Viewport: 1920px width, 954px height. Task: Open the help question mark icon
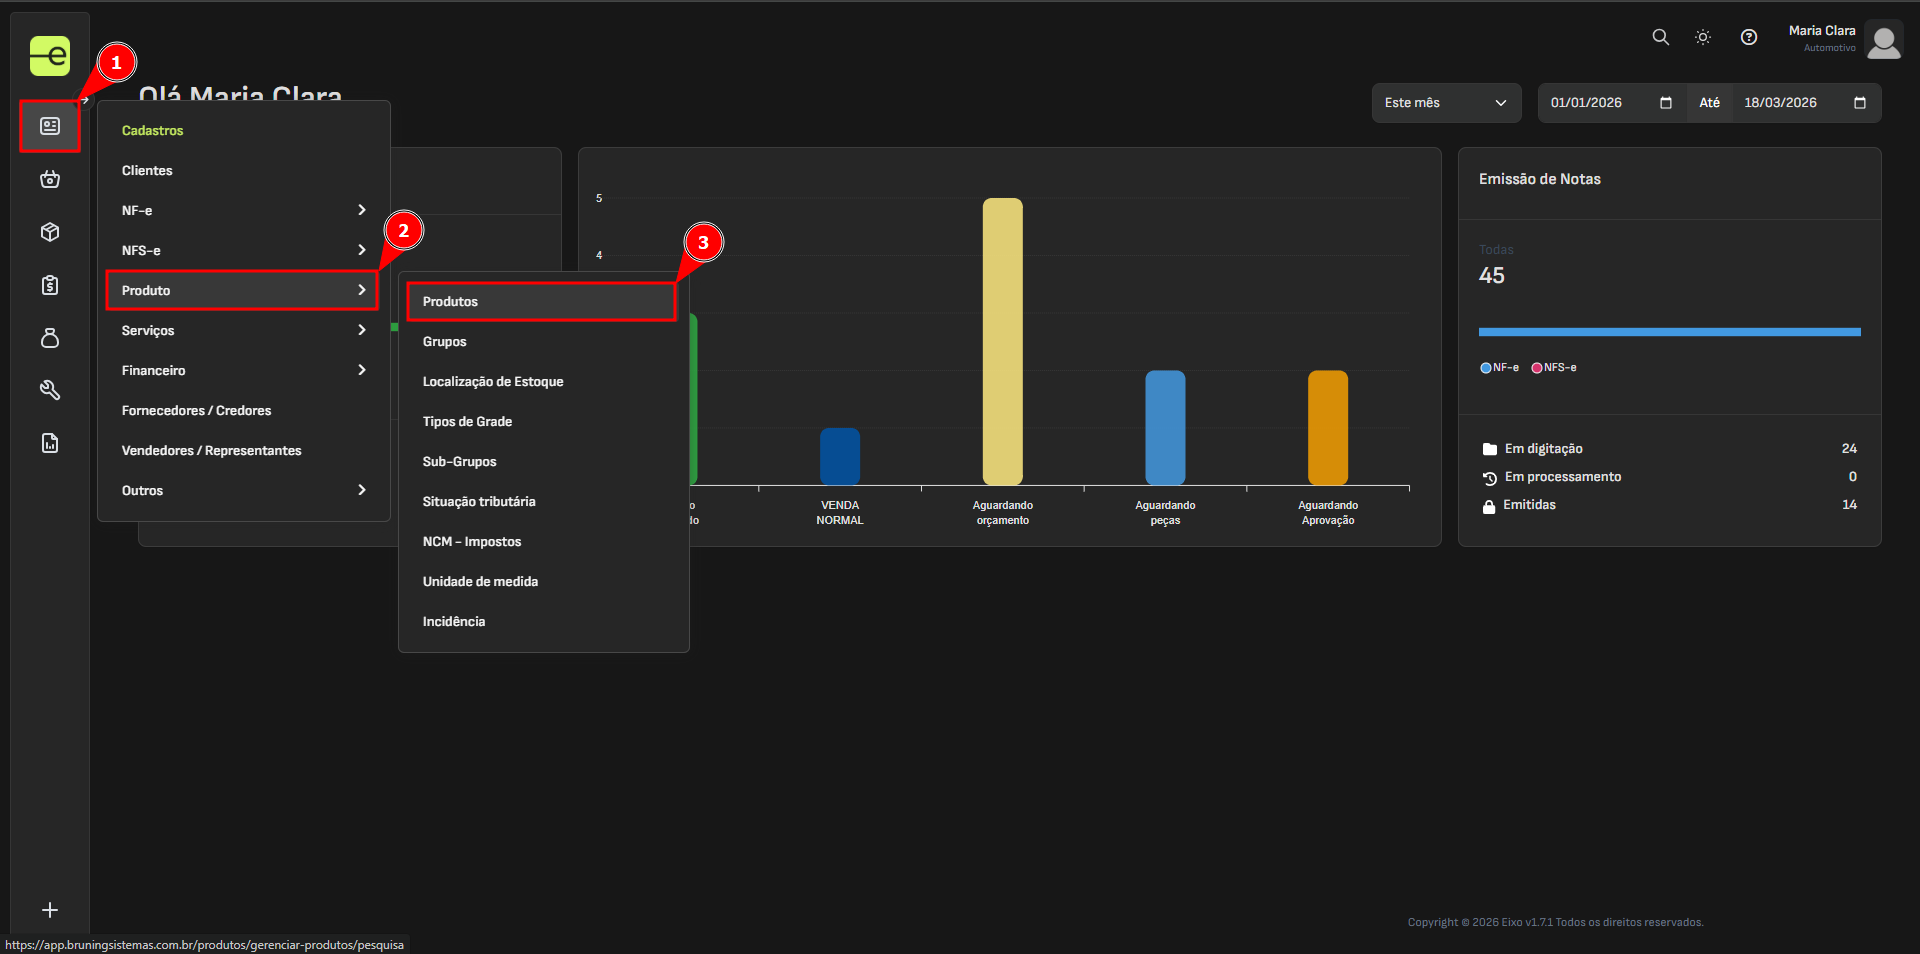point(1748,37)
